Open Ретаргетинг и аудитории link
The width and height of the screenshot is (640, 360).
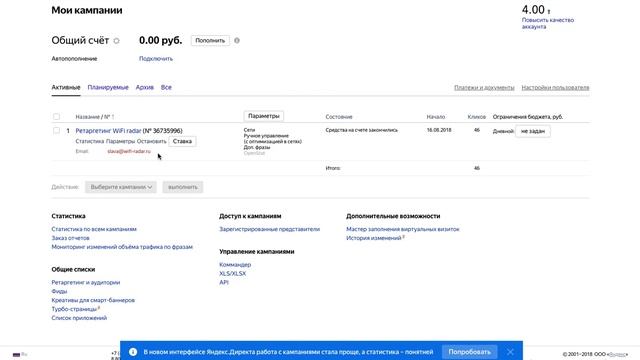(86, 282)
